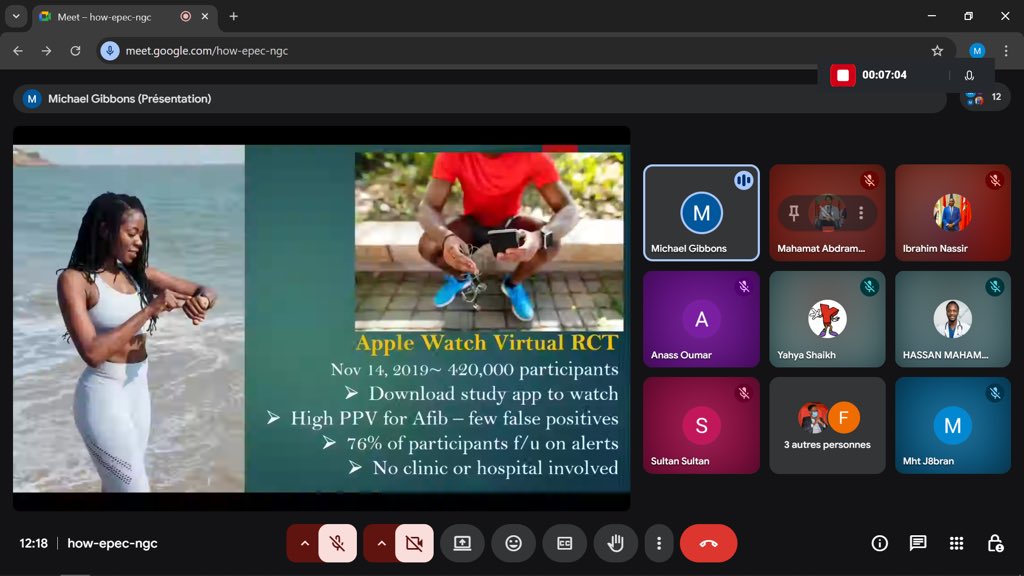The height and width of the screenshot is (576, 1024).
Task: Toggle closed captions (CC) button
Action: tap(564, 543)
